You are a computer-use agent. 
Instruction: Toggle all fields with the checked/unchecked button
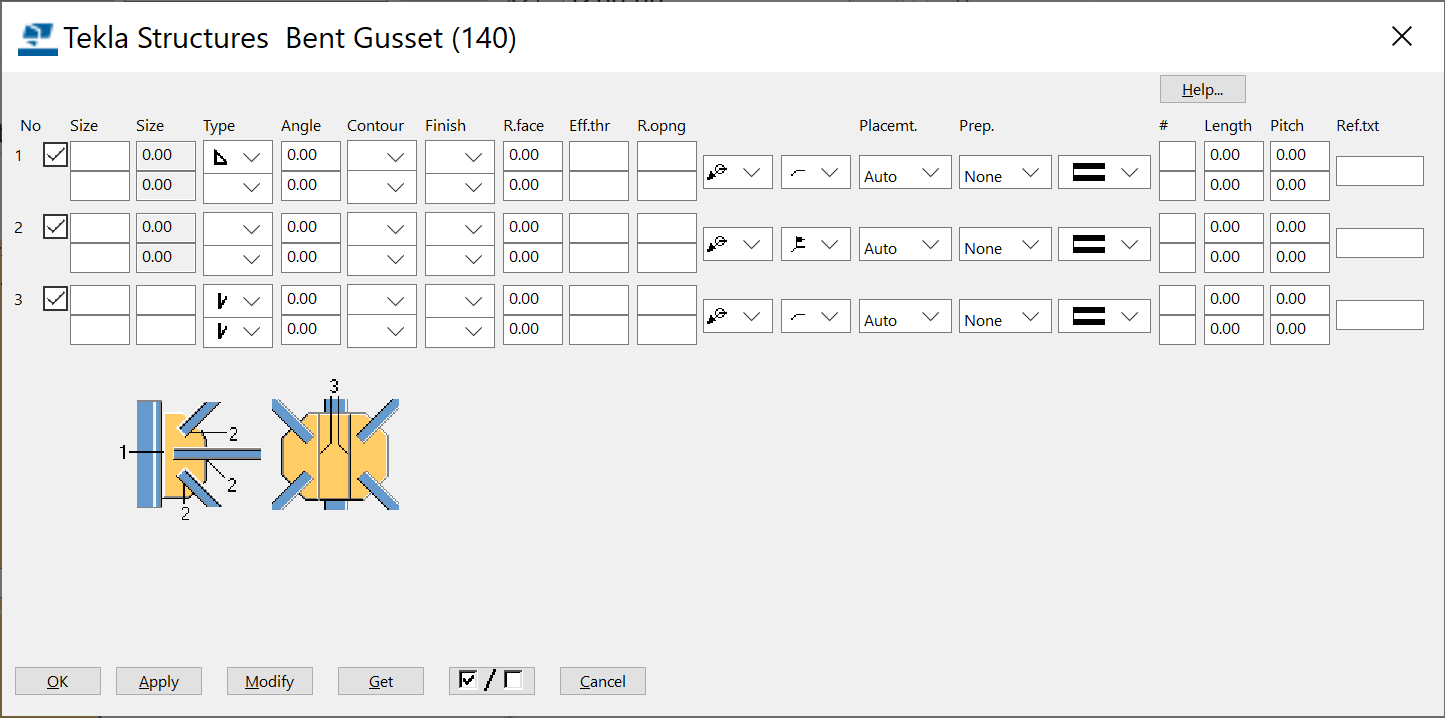[491, 680]
